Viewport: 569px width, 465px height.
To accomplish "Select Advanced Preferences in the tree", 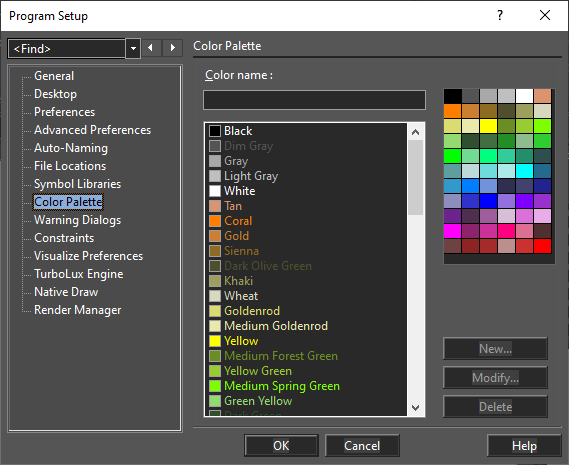I will (x=92, y=130).
